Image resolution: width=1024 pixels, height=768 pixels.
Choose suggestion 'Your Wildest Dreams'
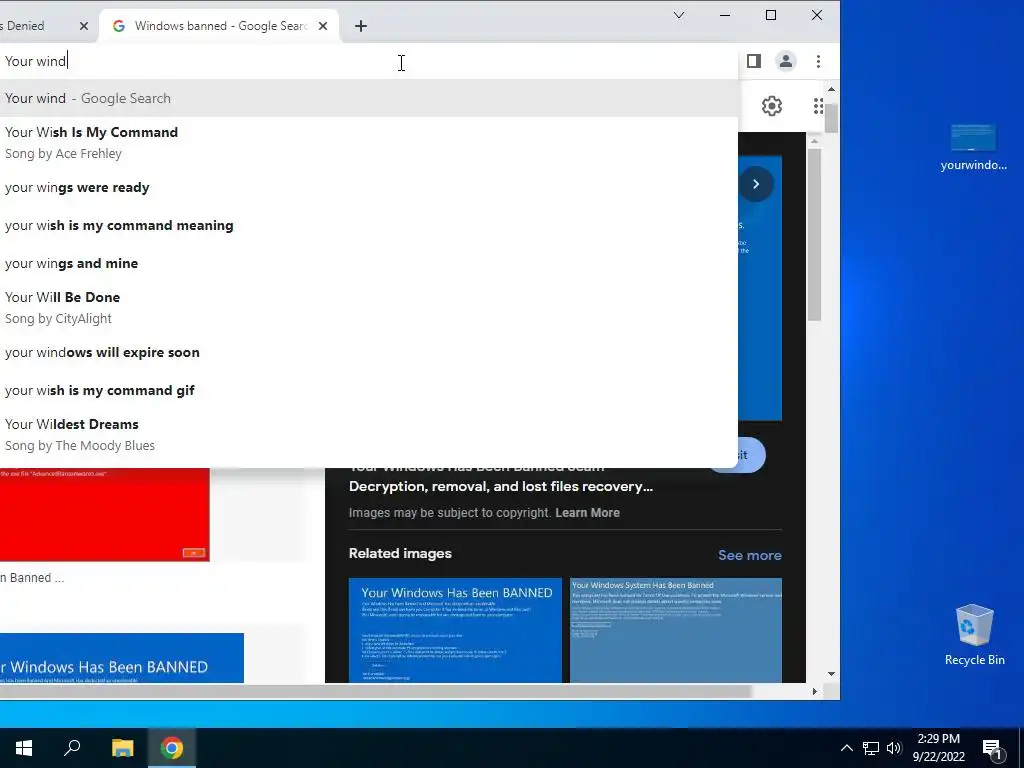coord(369,434)
